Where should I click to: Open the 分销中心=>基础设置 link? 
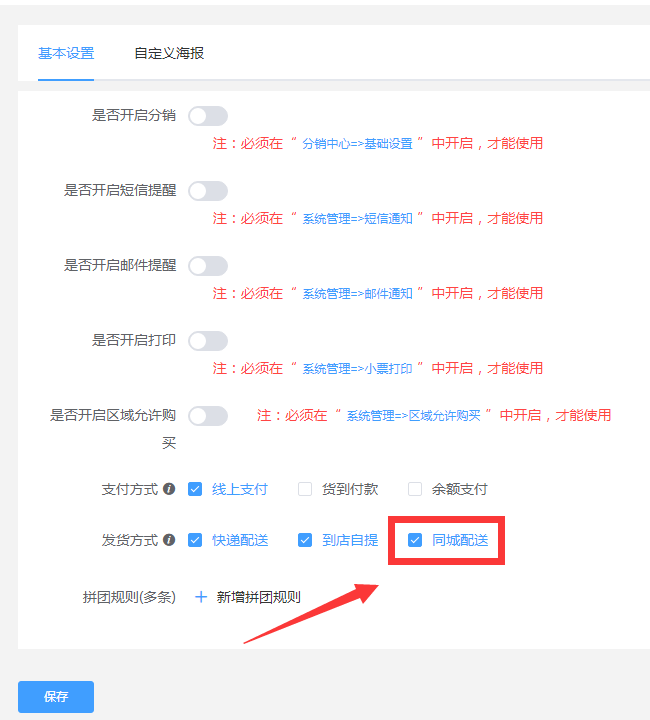click(357, 144)
